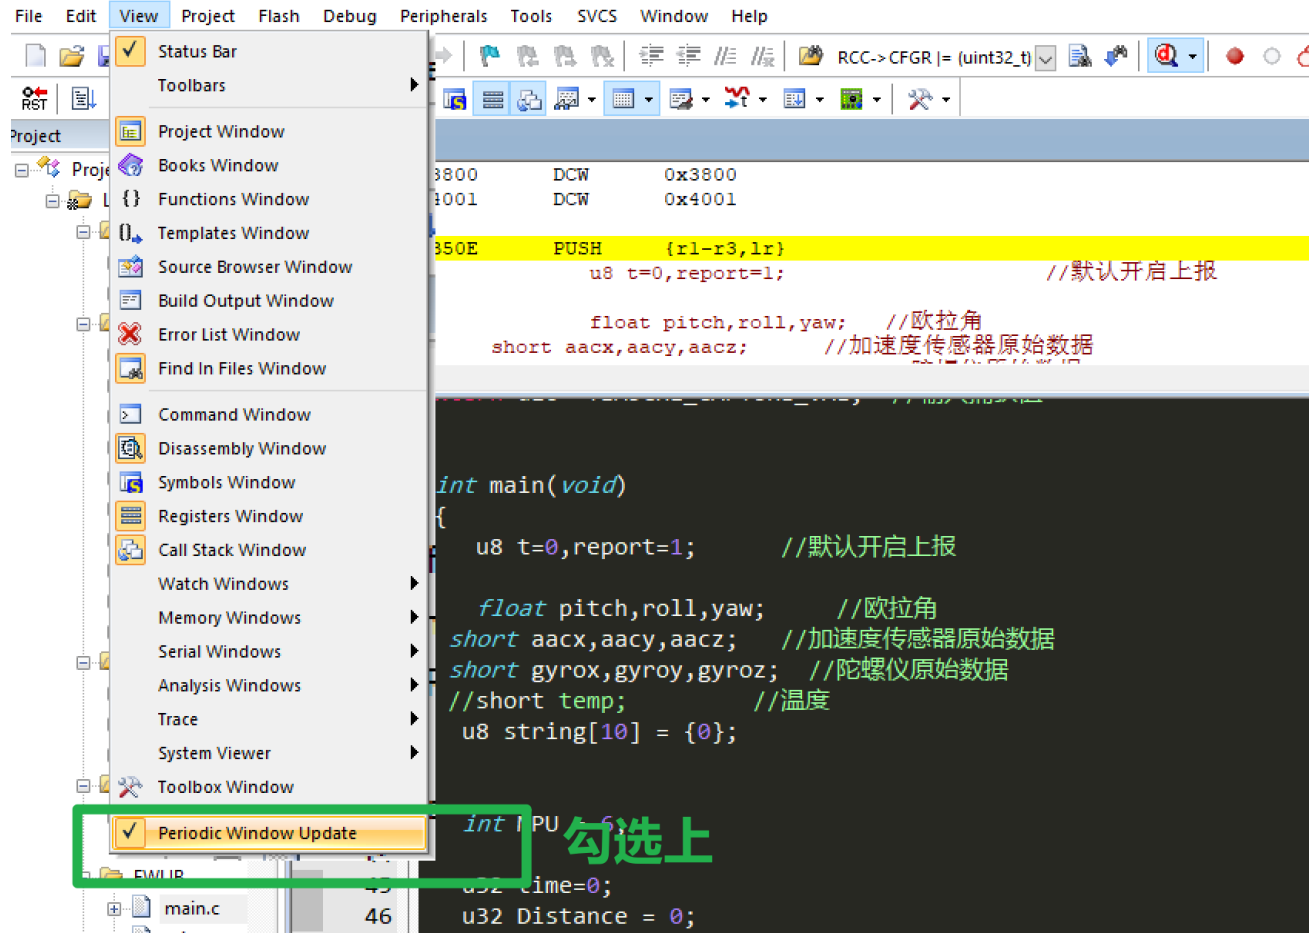Open the Trace windows toolbar icon
Screen dimensions: 1311x933
coord(794,99)
